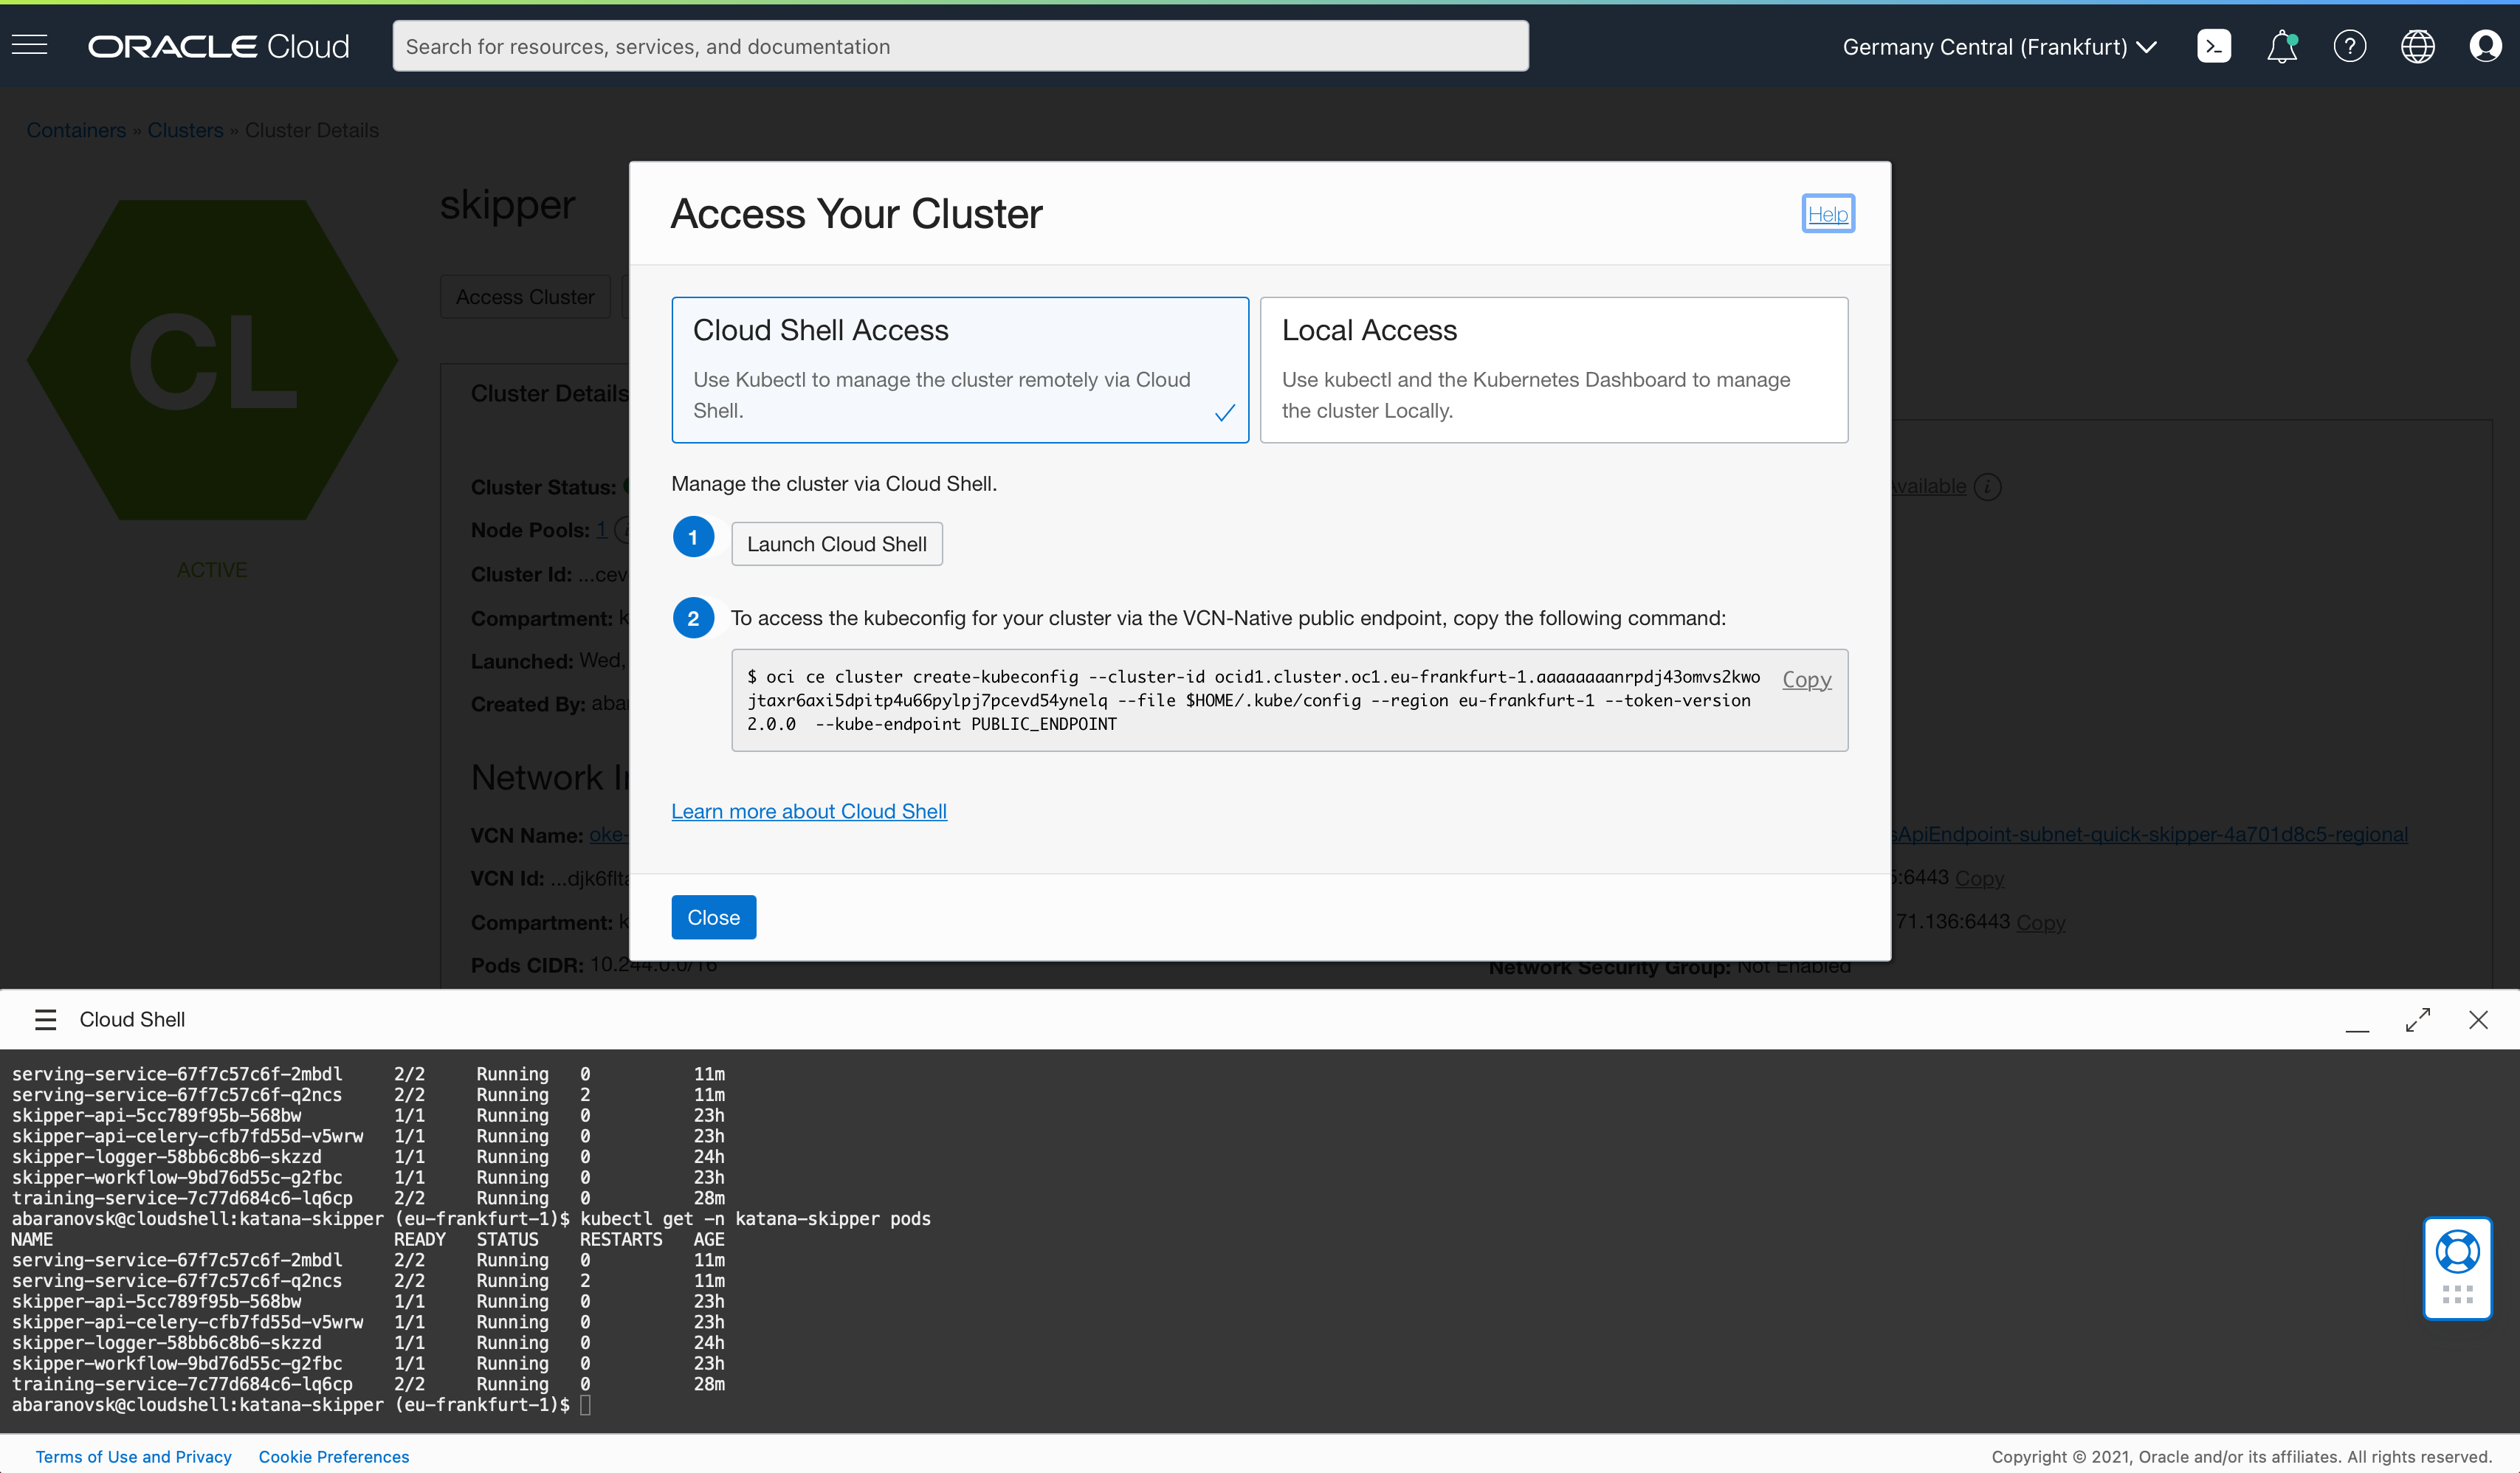
Task: Select the Local Access option card
Action: (x=1553, y=370)
